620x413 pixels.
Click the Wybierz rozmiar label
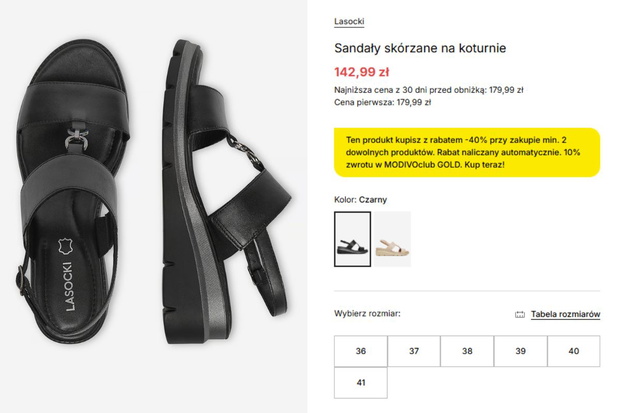(367, 314)
